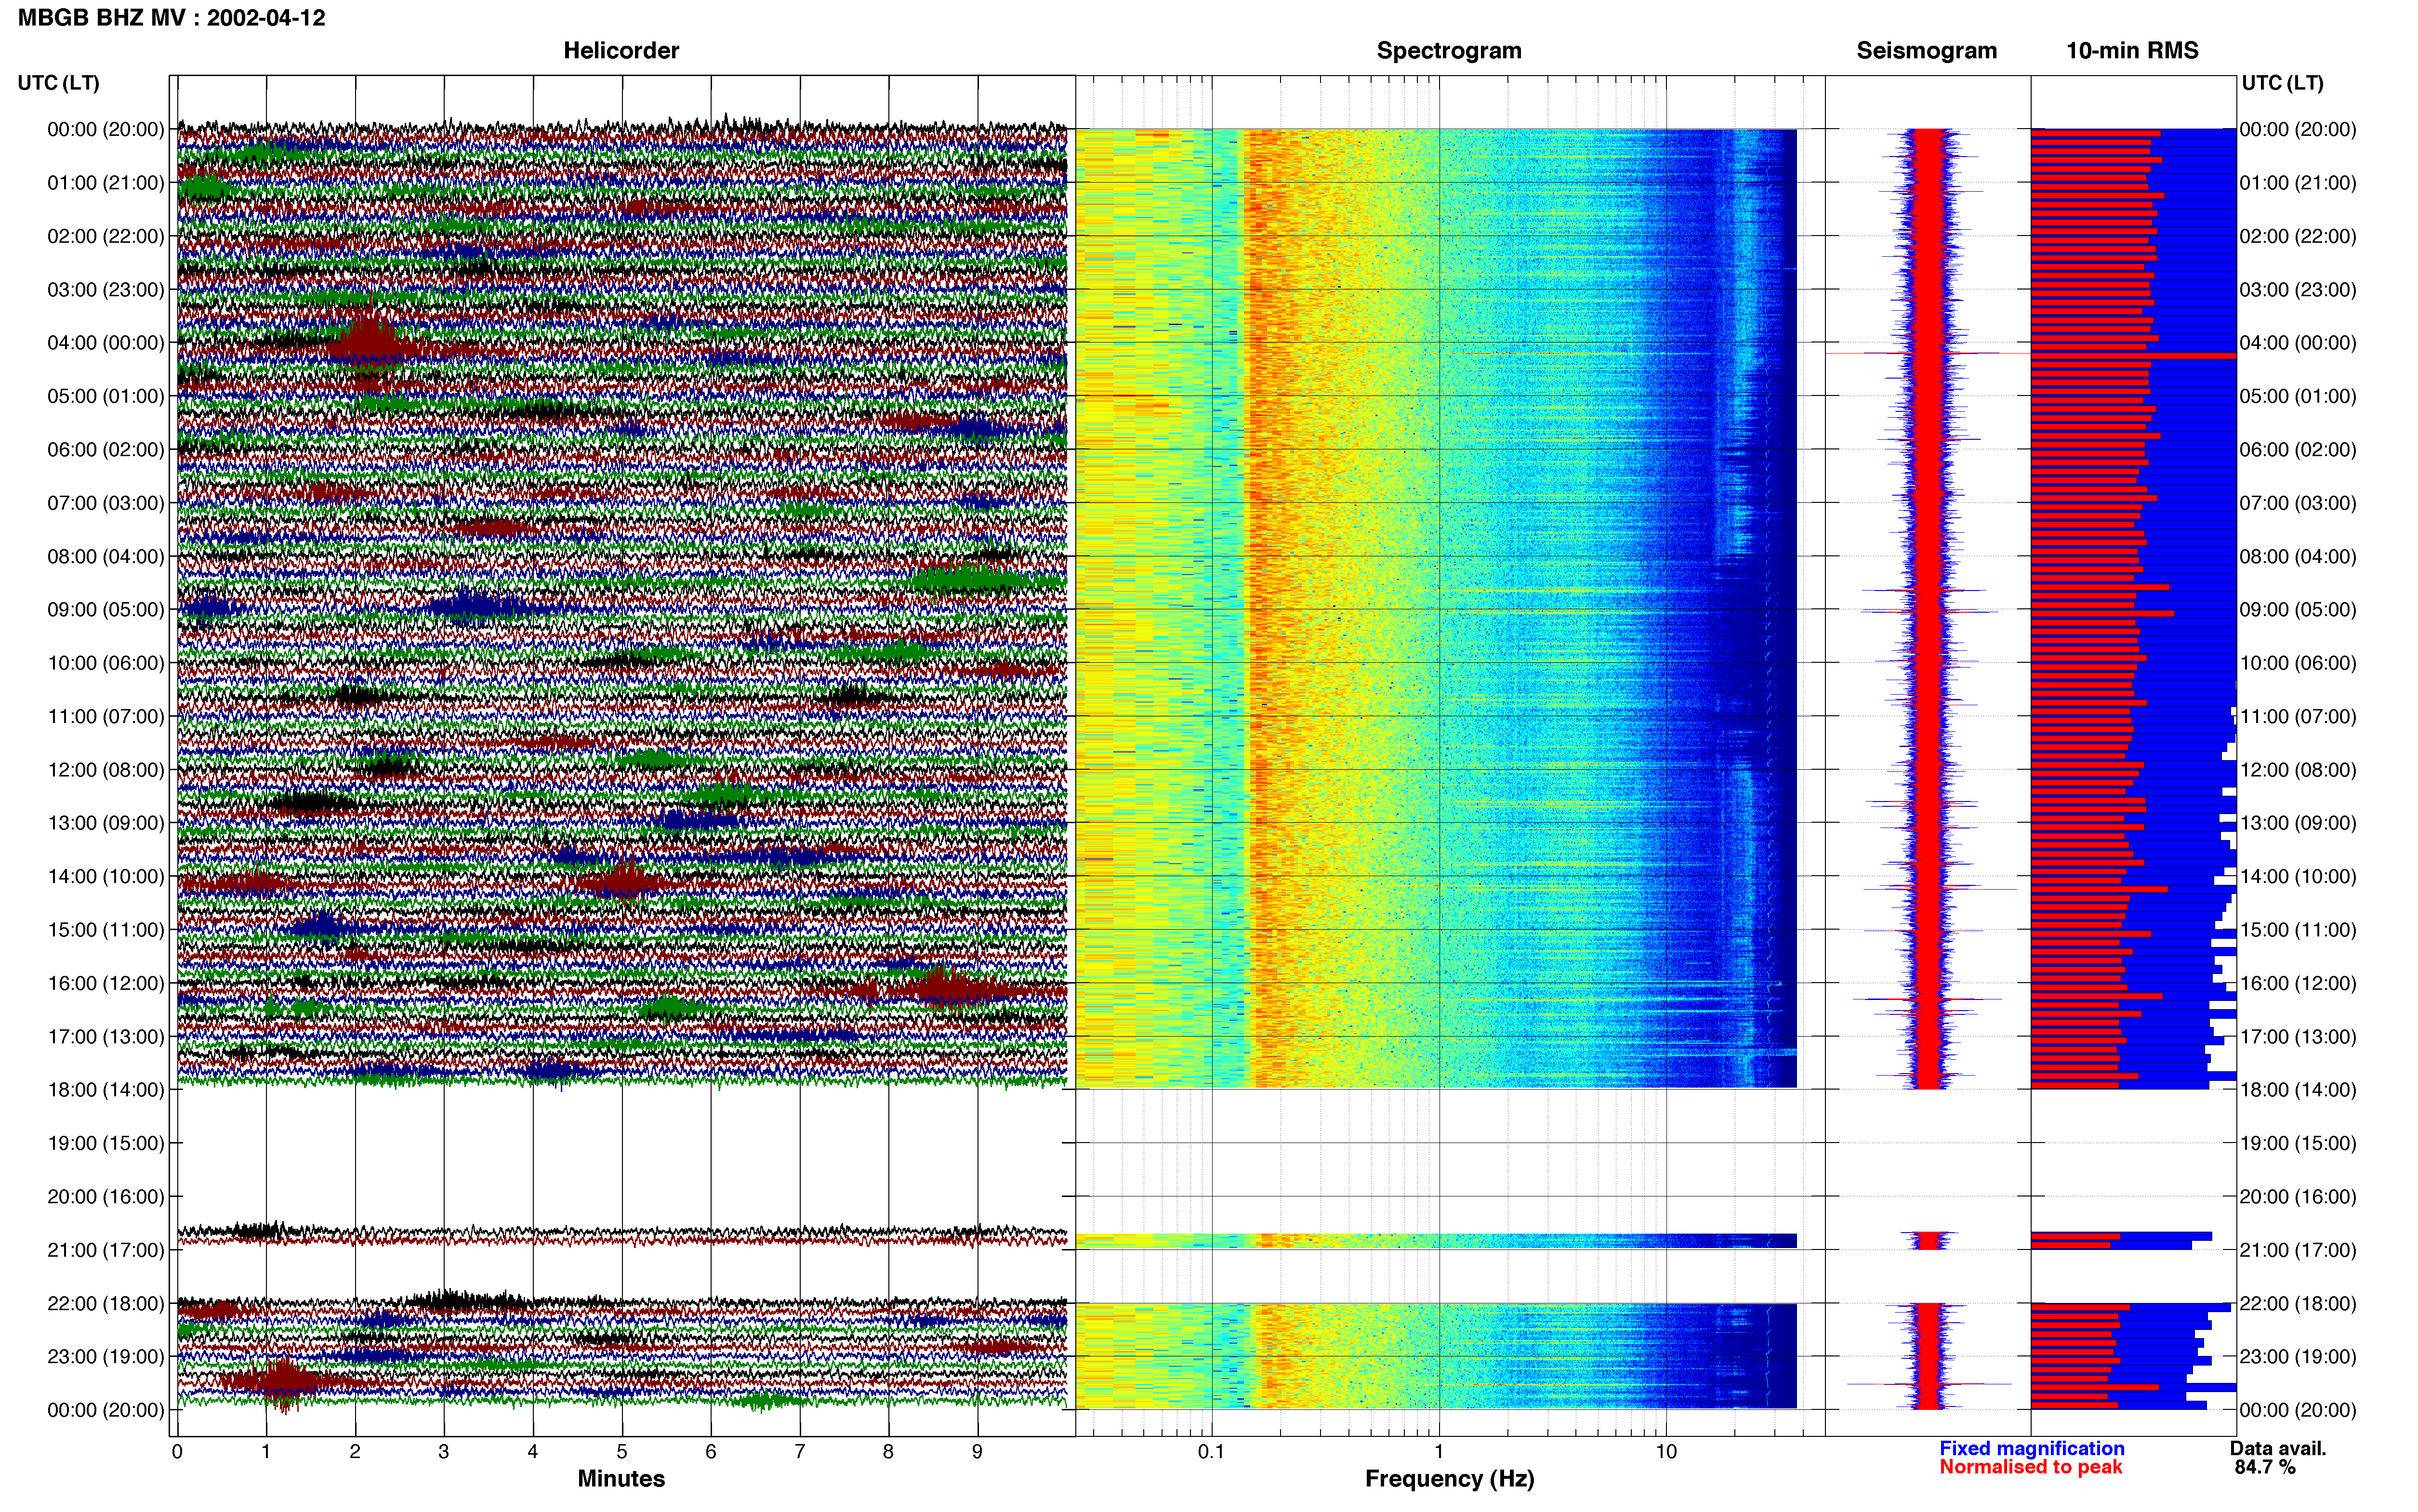Select minute tick '7' on Helicorder axis
Screen dimensions: 2418x1512
click(800, 1452)
